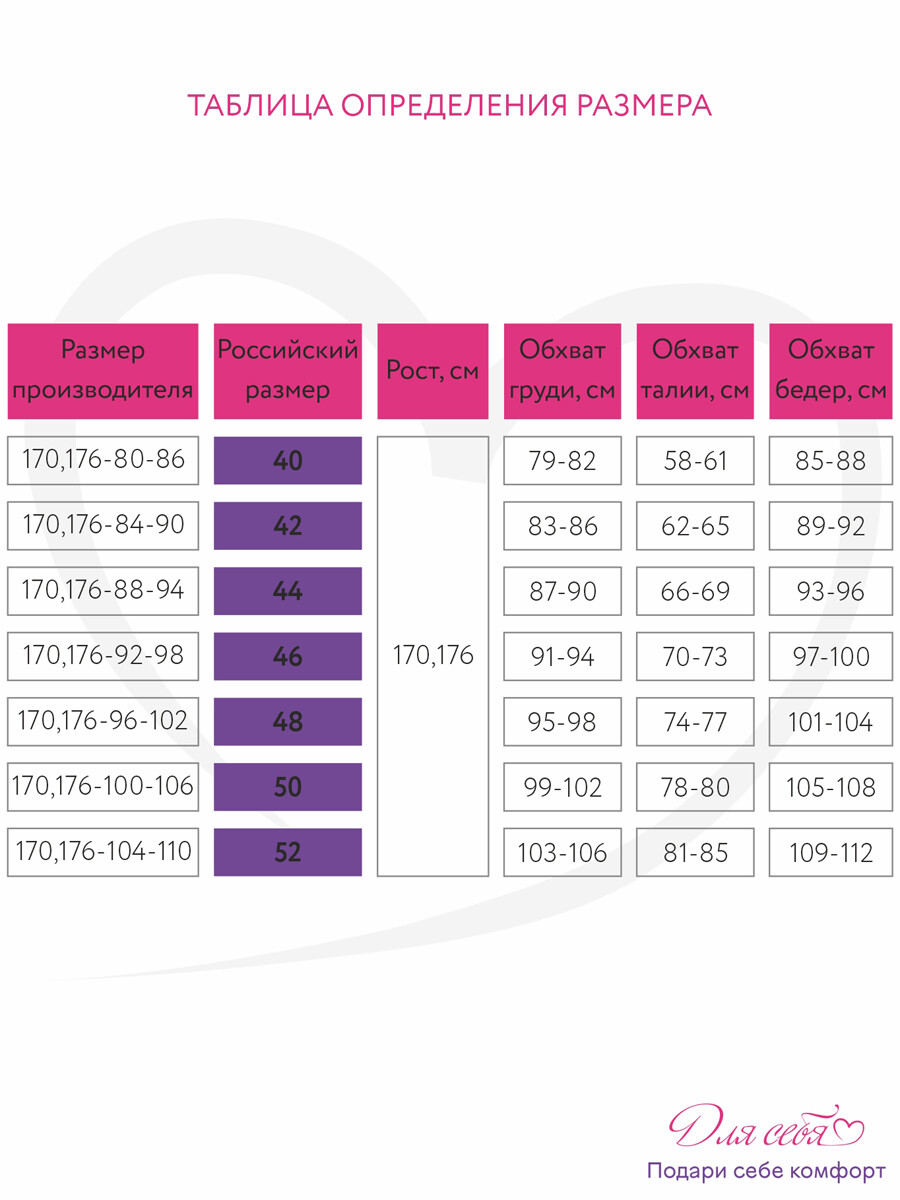Click manufacturer size 170,176-84-90 cell
This screenshot has width=900, height=1200.
click(103, 526)
